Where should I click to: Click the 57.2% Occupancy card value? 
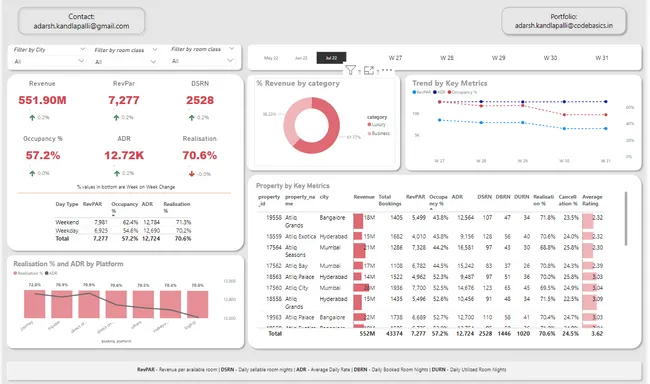[x=43, y=156]
